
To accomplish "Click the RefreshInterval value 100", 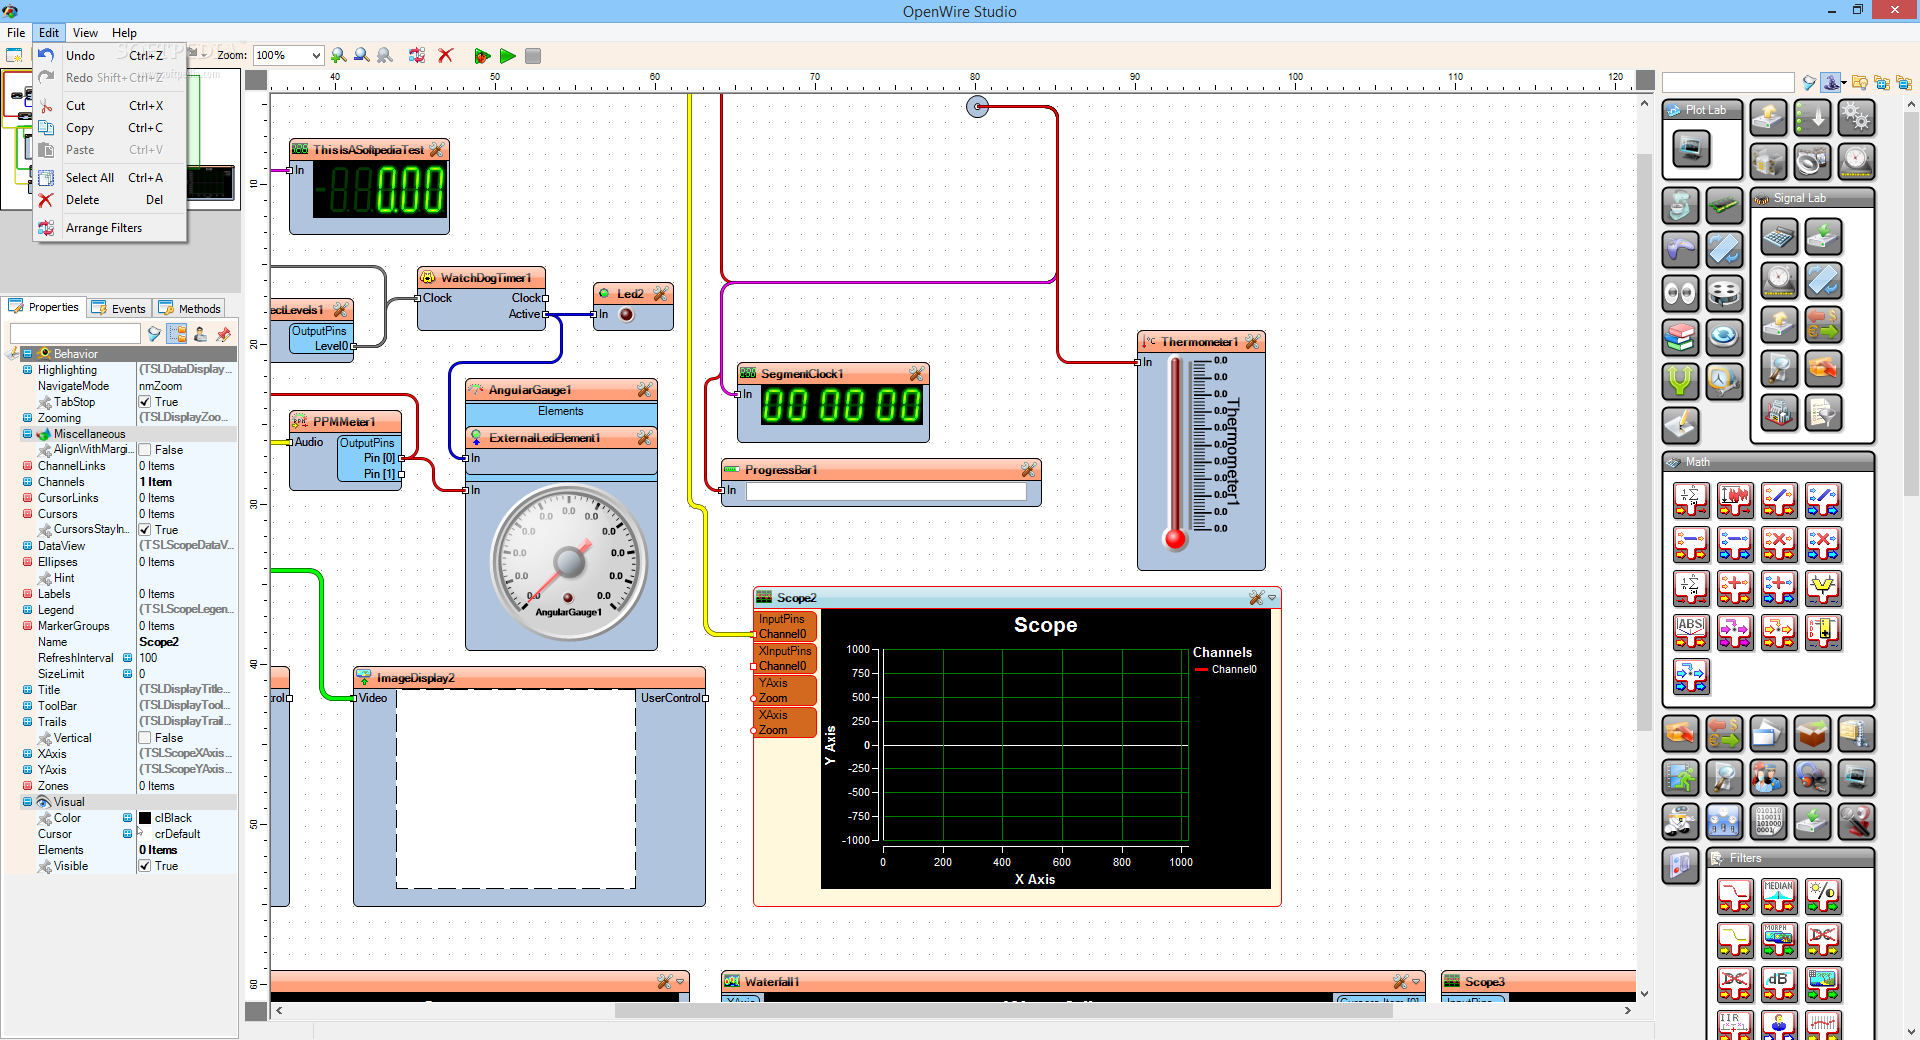I will pyautogui.click(x=187, y=658).
